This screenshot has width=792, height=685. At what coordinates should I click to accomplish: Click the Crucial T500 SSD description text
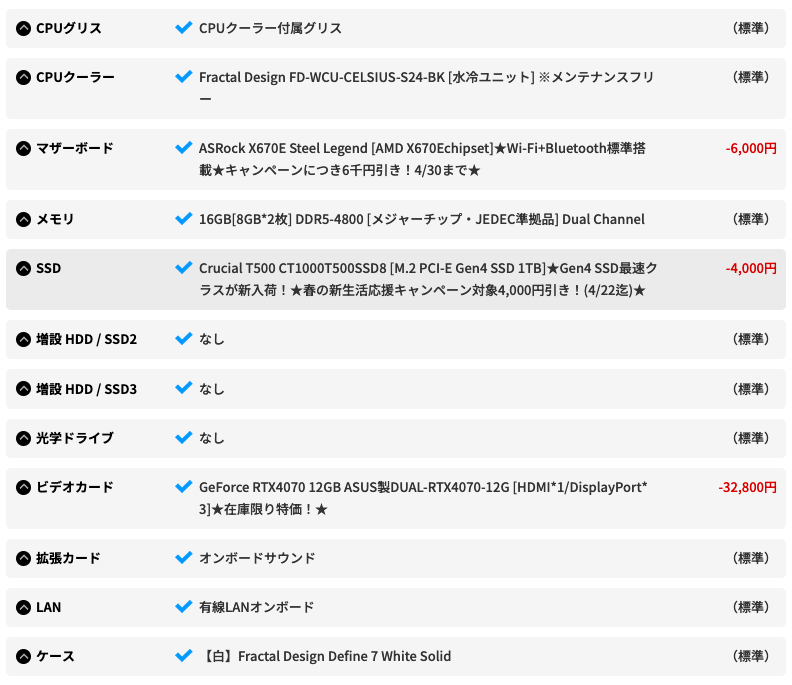tap(428, 279)
